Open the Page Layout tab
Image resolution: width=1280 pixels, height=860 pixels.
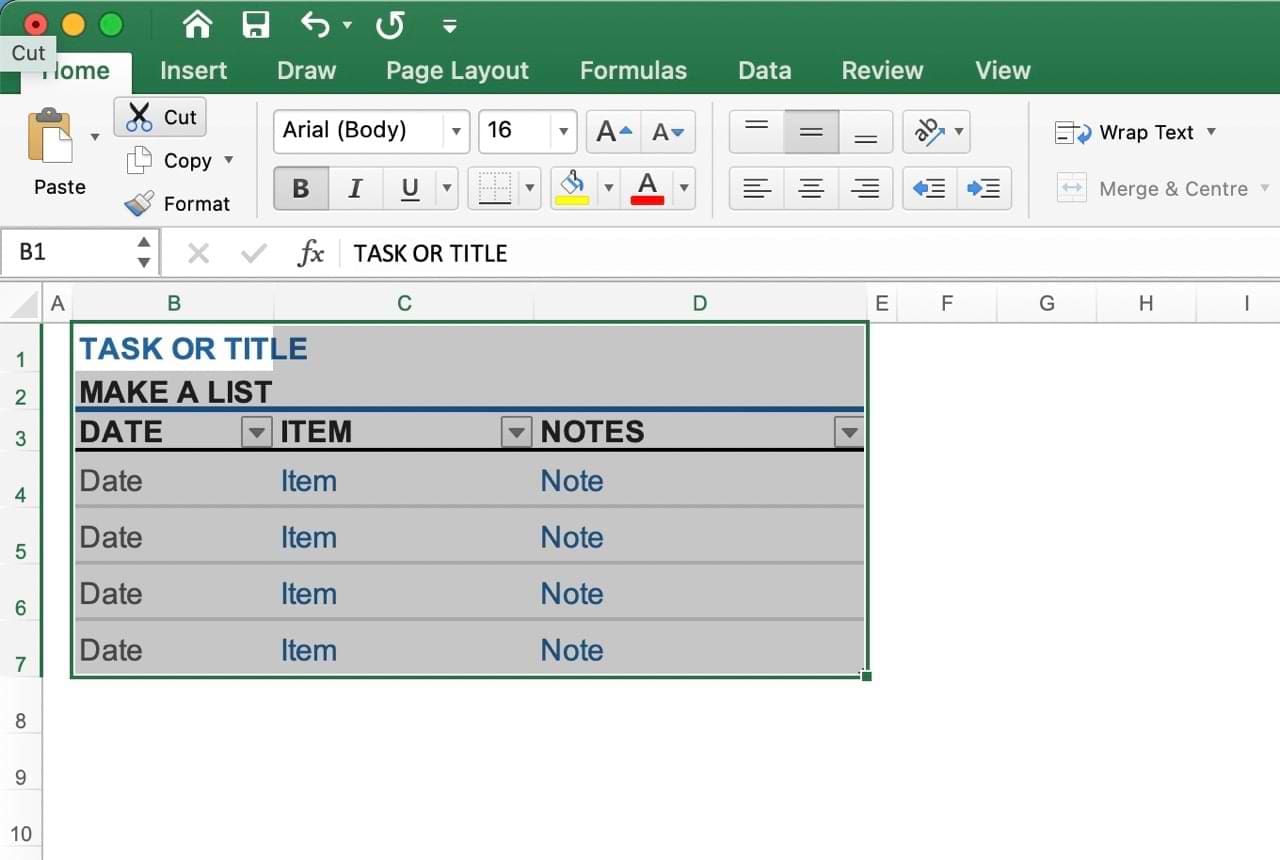[x=457, y=70]
